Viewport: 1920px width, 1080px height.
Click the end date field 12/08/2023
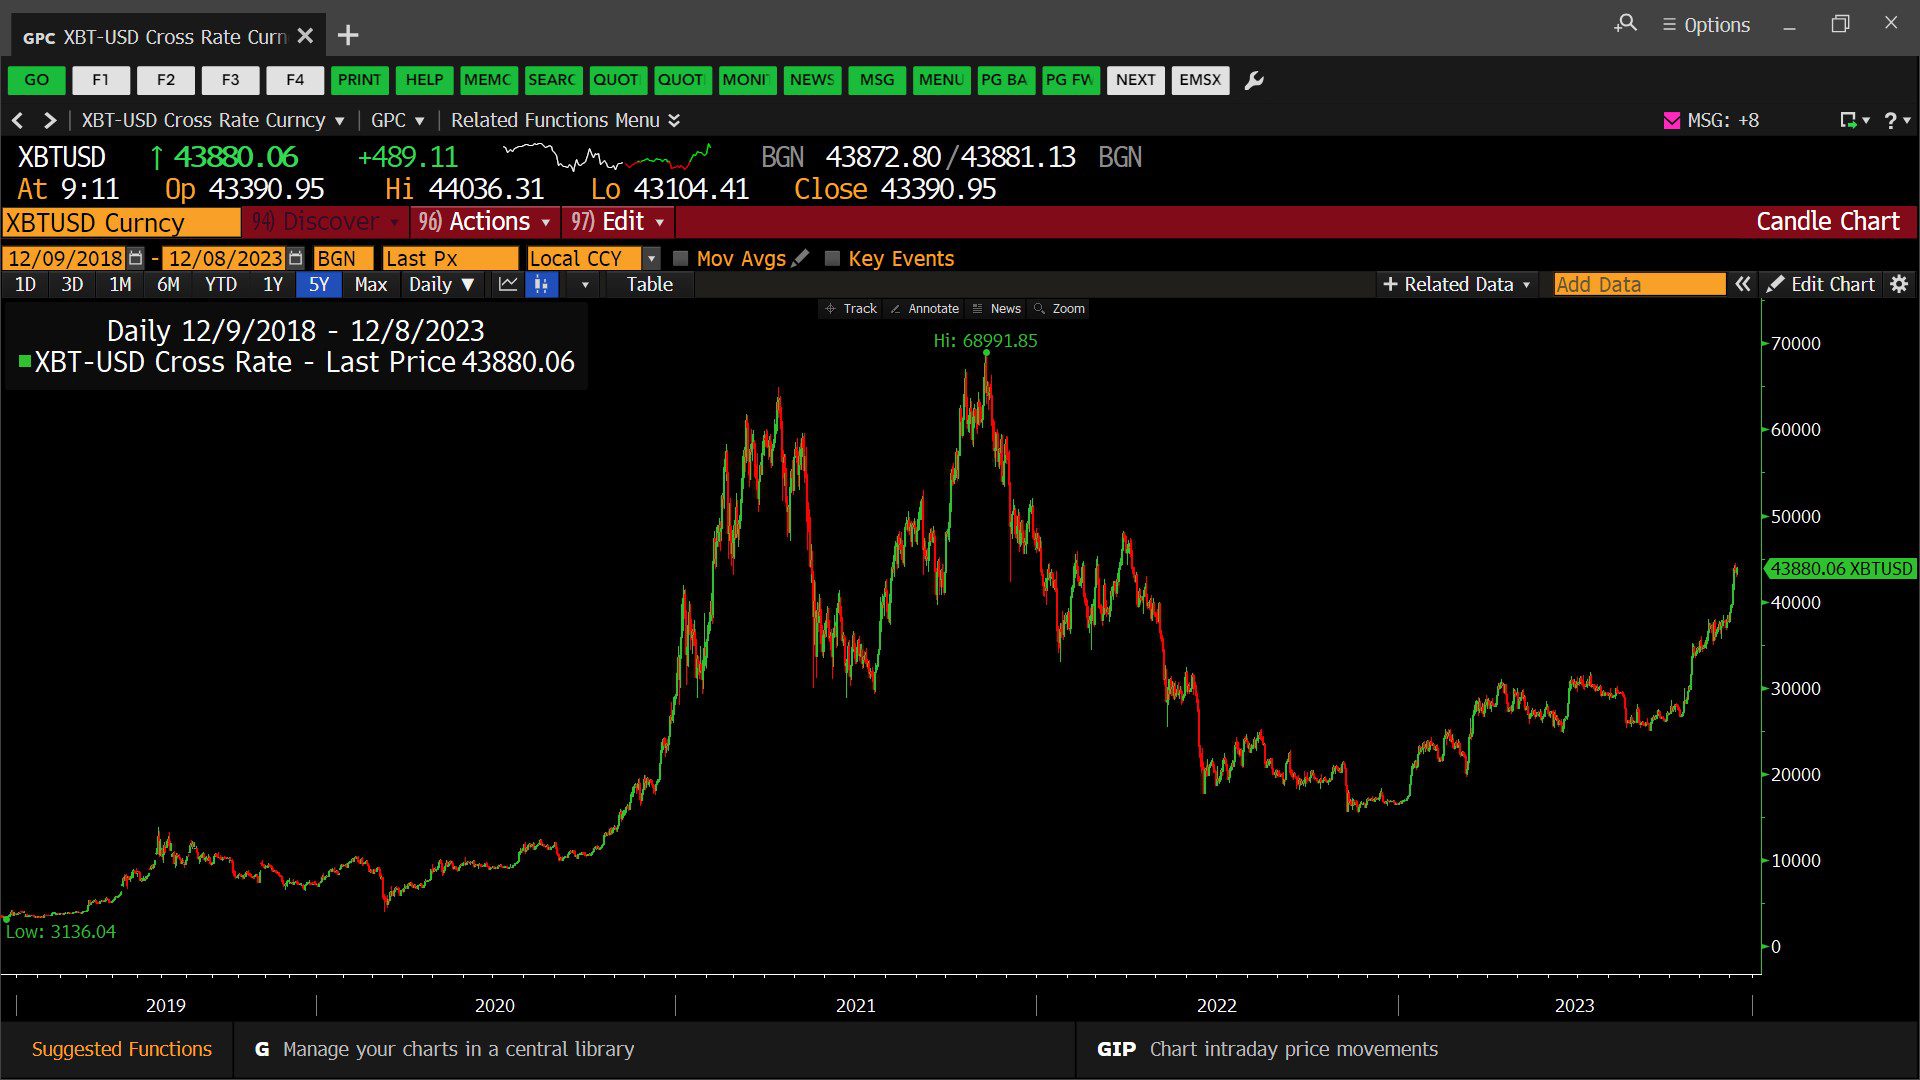(224, 258)
